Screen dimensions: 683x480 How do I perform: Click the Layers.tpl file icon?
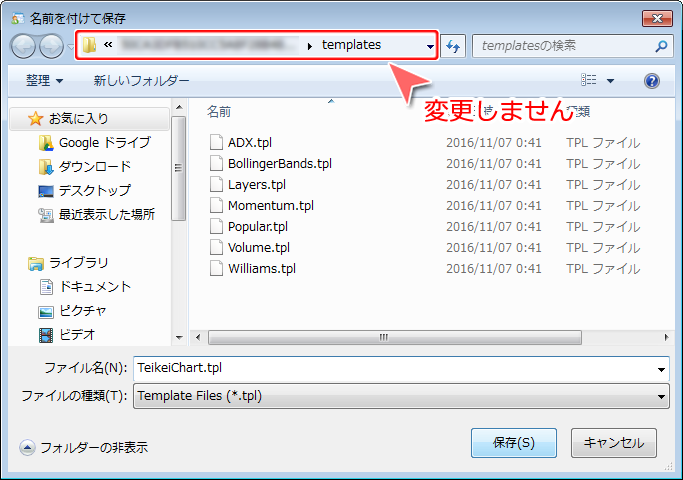(x=216, y=185)
